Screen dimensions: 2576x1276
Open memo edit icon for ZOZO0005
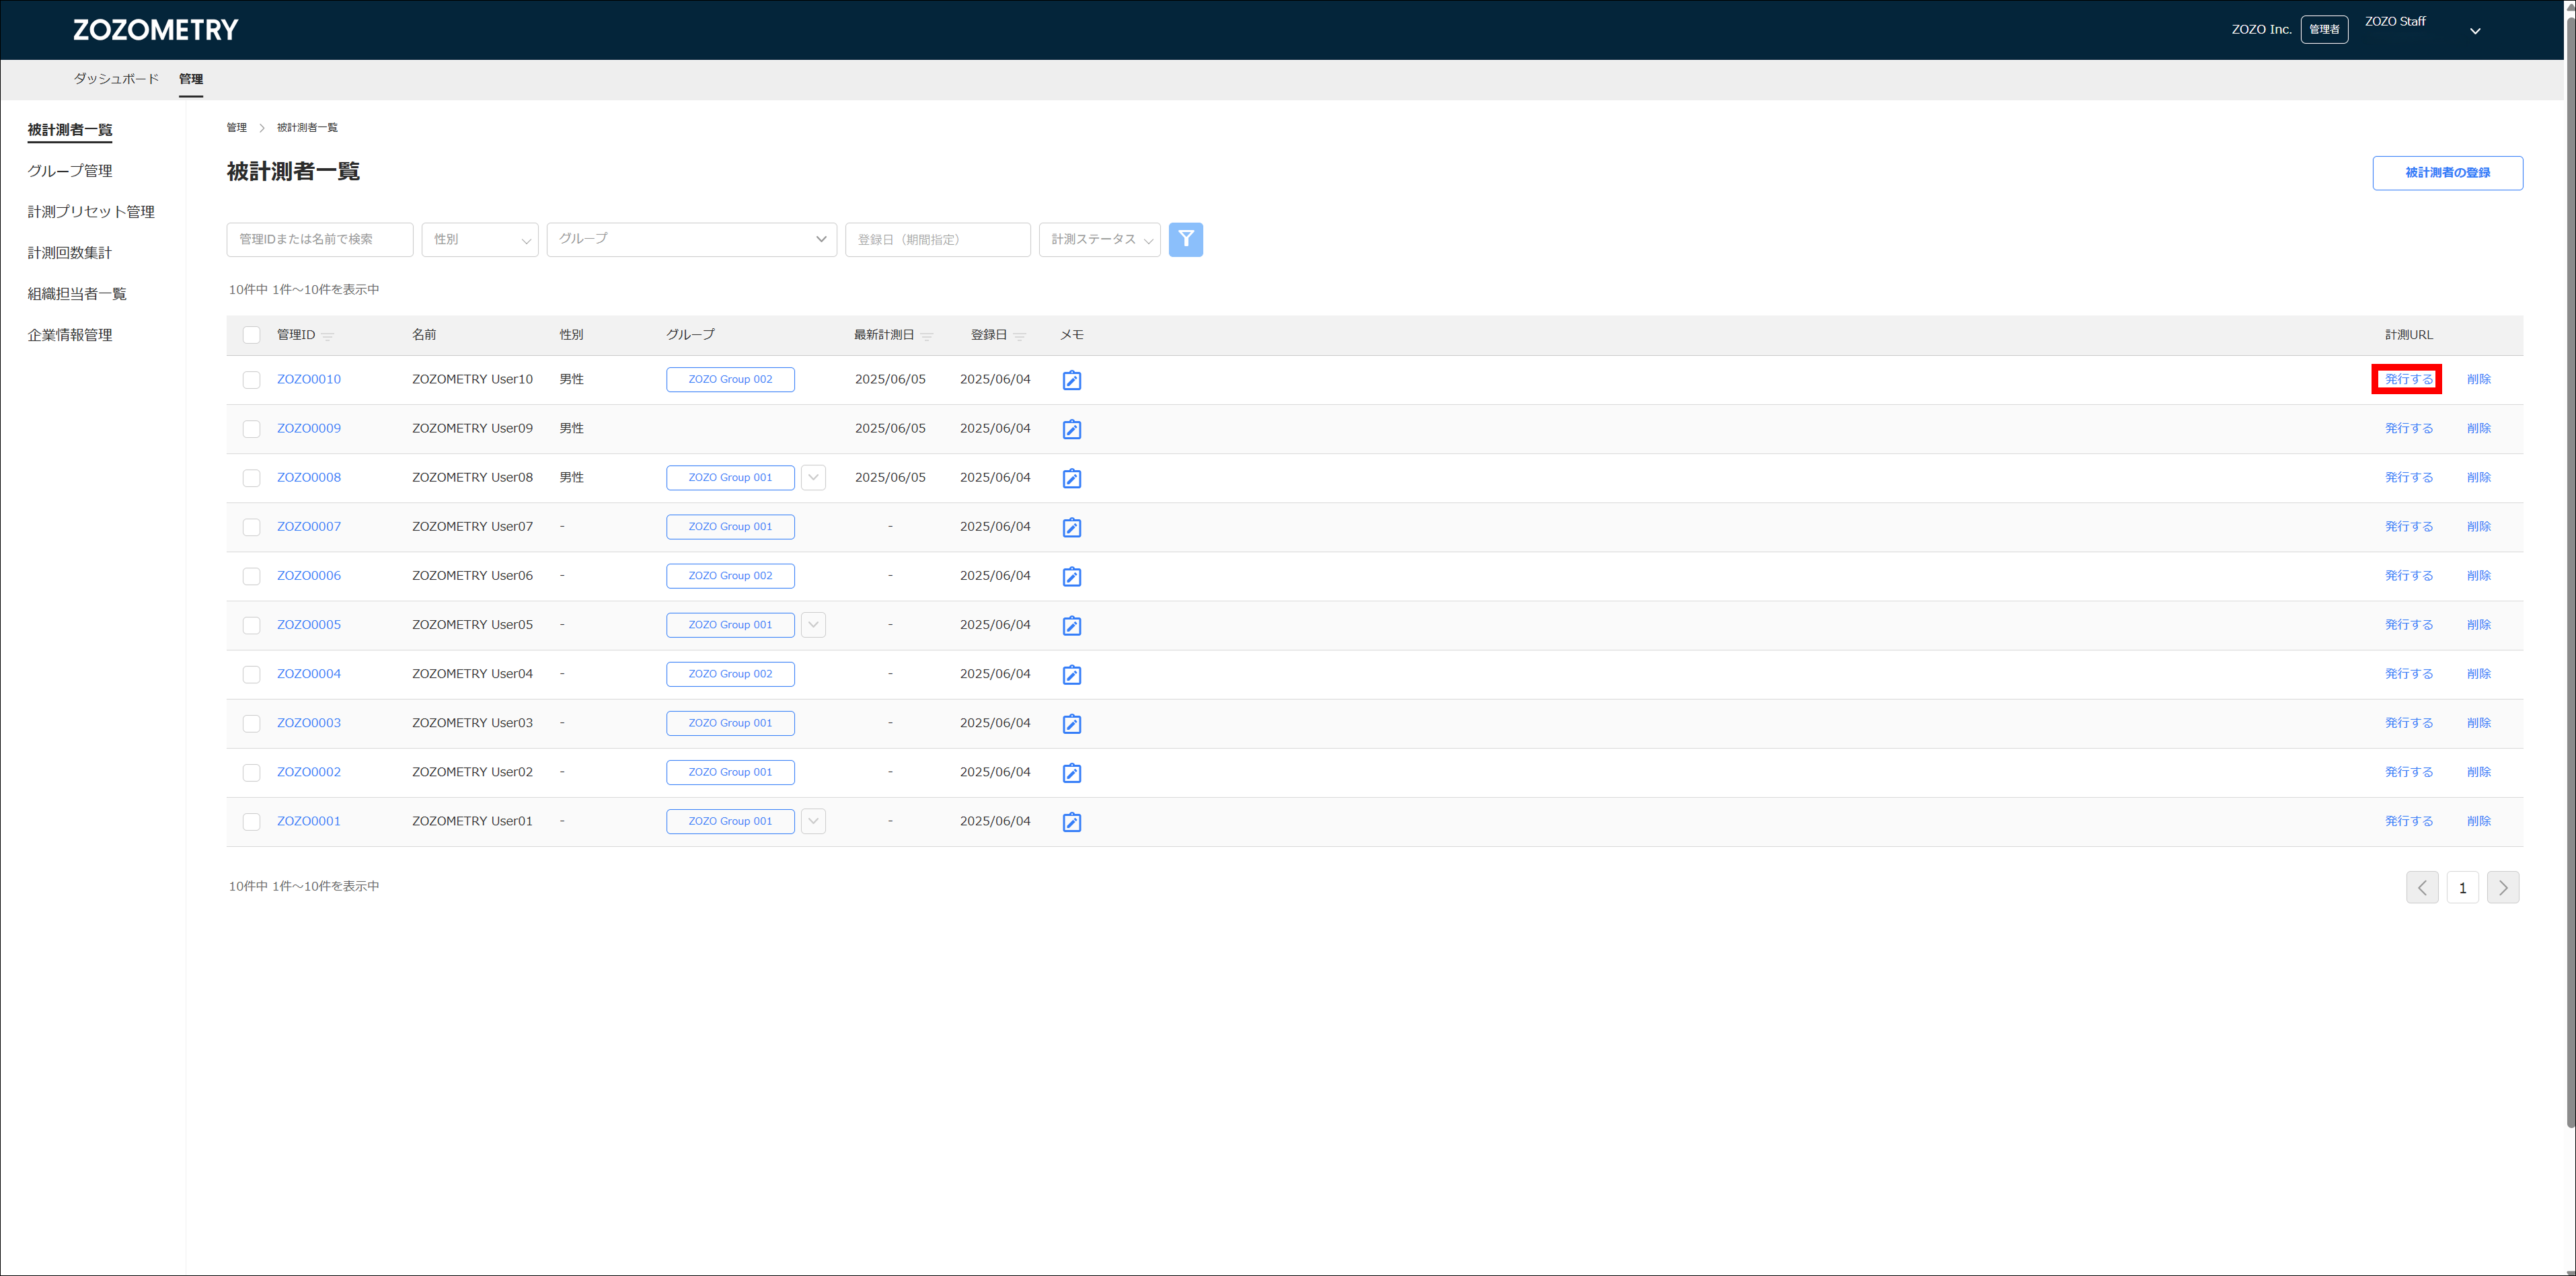(1071, 626)
